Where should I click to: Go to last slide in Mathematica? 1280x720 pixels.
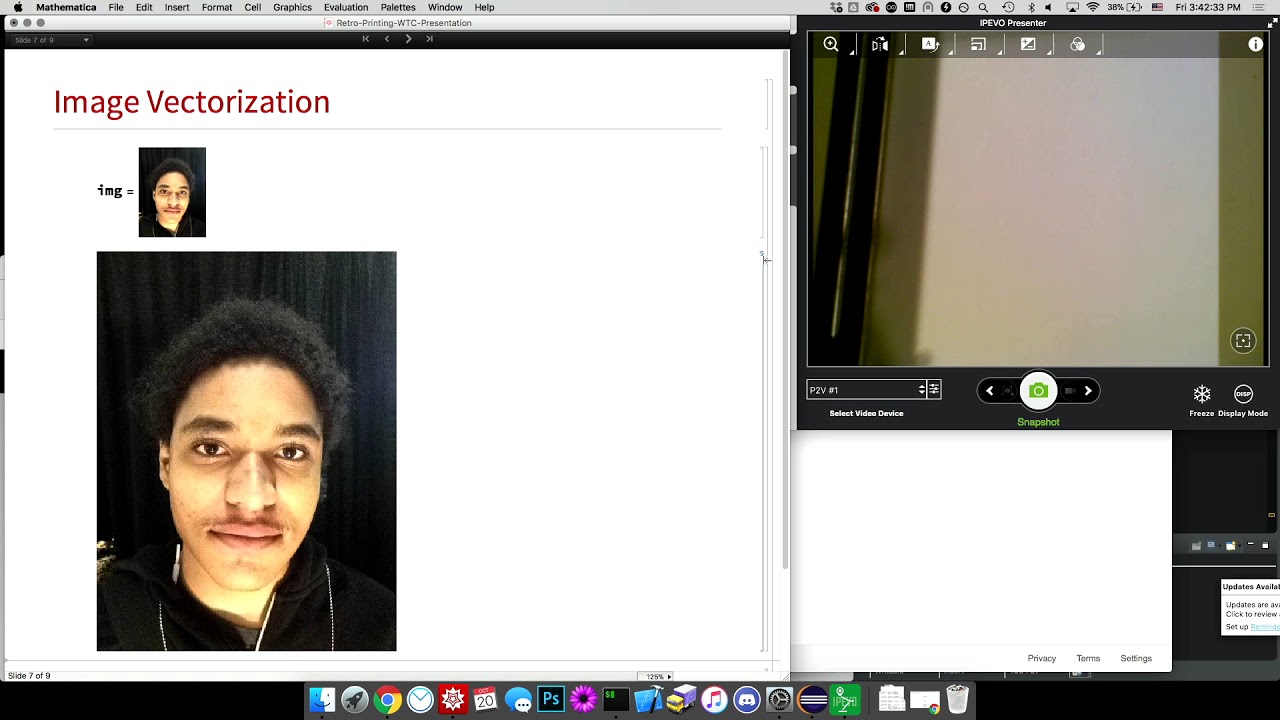(429, 39)
